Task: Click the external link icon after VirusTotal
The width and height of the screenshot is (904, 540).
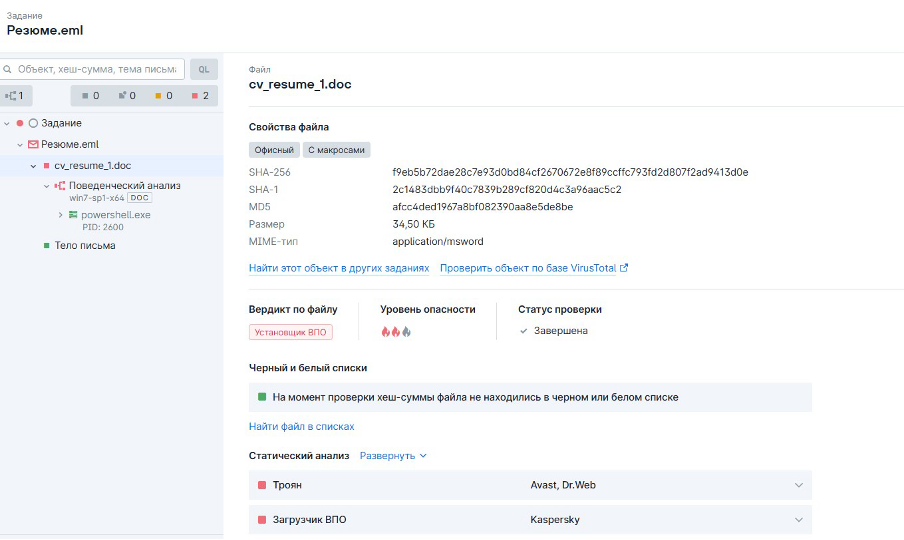Action: click(624, 268)
